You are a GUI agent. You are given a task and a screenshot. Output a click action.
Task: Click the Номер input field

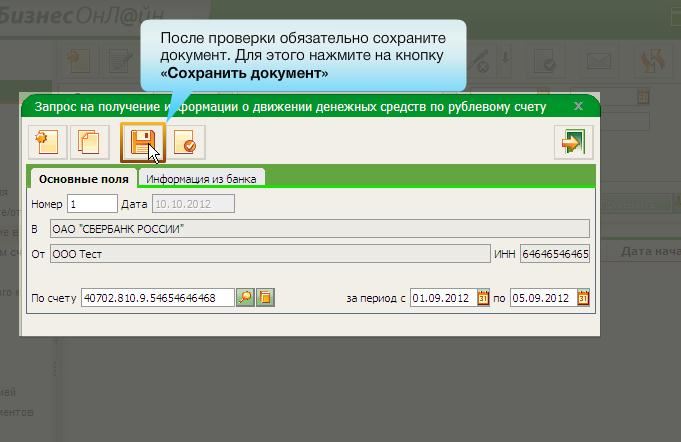point(92,204)
